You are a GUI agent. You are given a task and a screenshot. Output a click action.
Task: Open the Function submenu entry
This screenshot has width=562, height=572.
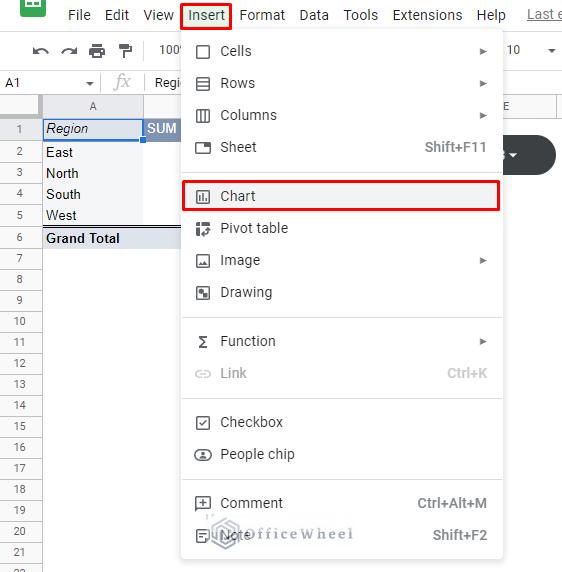tap(342, 341)
